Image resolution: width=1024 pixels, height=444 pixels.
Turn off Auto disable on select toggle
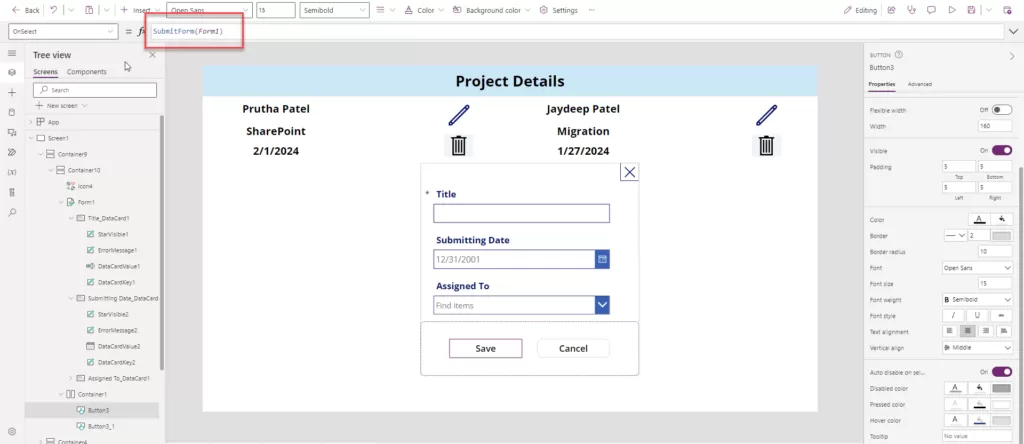click(1001, 371)
